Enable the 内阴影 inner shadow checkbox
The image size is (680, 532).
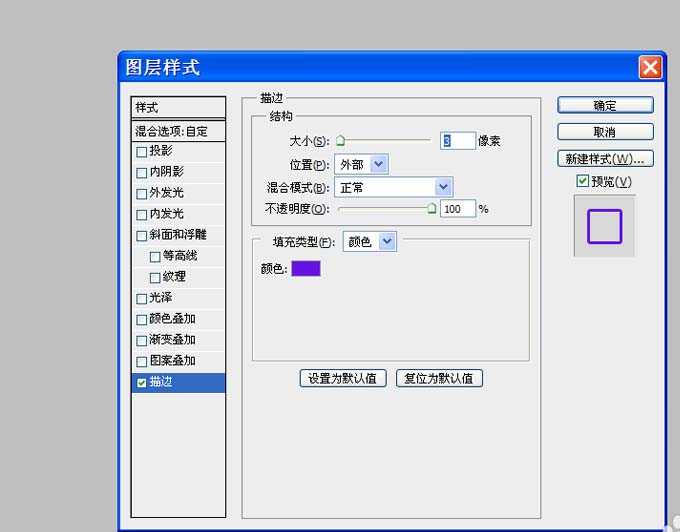pos(142,173)
